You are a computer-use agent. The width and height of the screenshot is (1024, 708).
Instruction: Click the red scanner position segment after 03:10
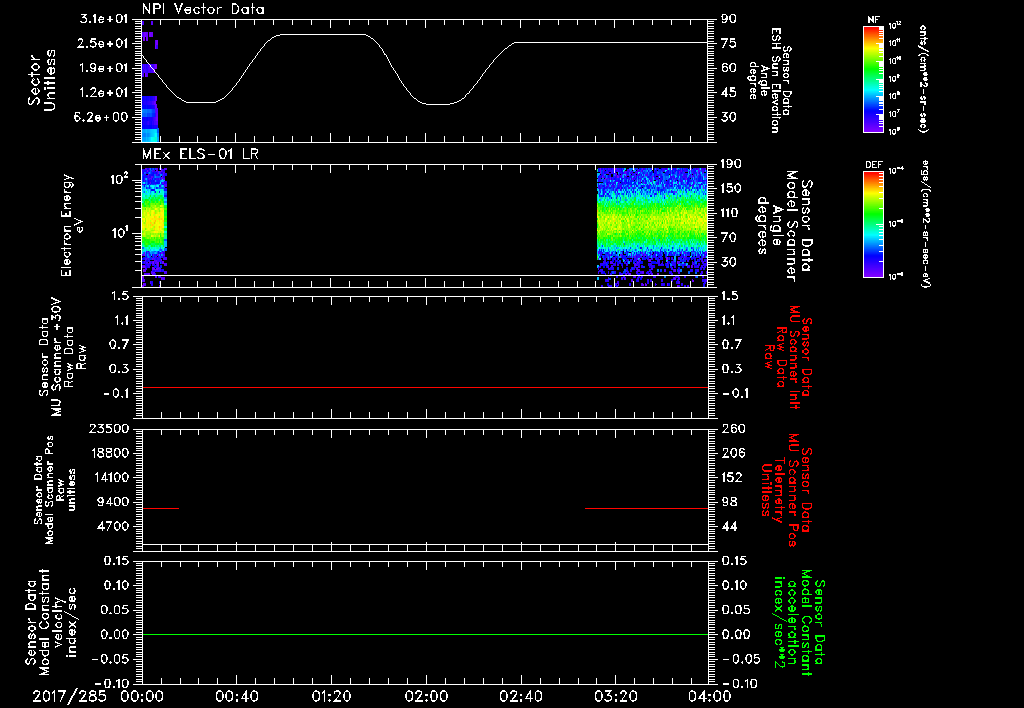(647, 508)
